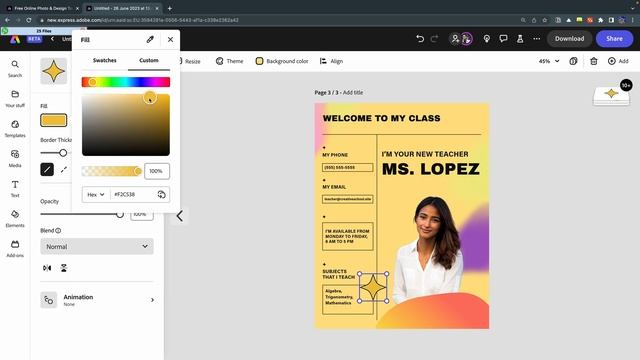The height and width of the screenshot is (360, 640).
Task: Open a new browser tab
Action: [169, 8]
